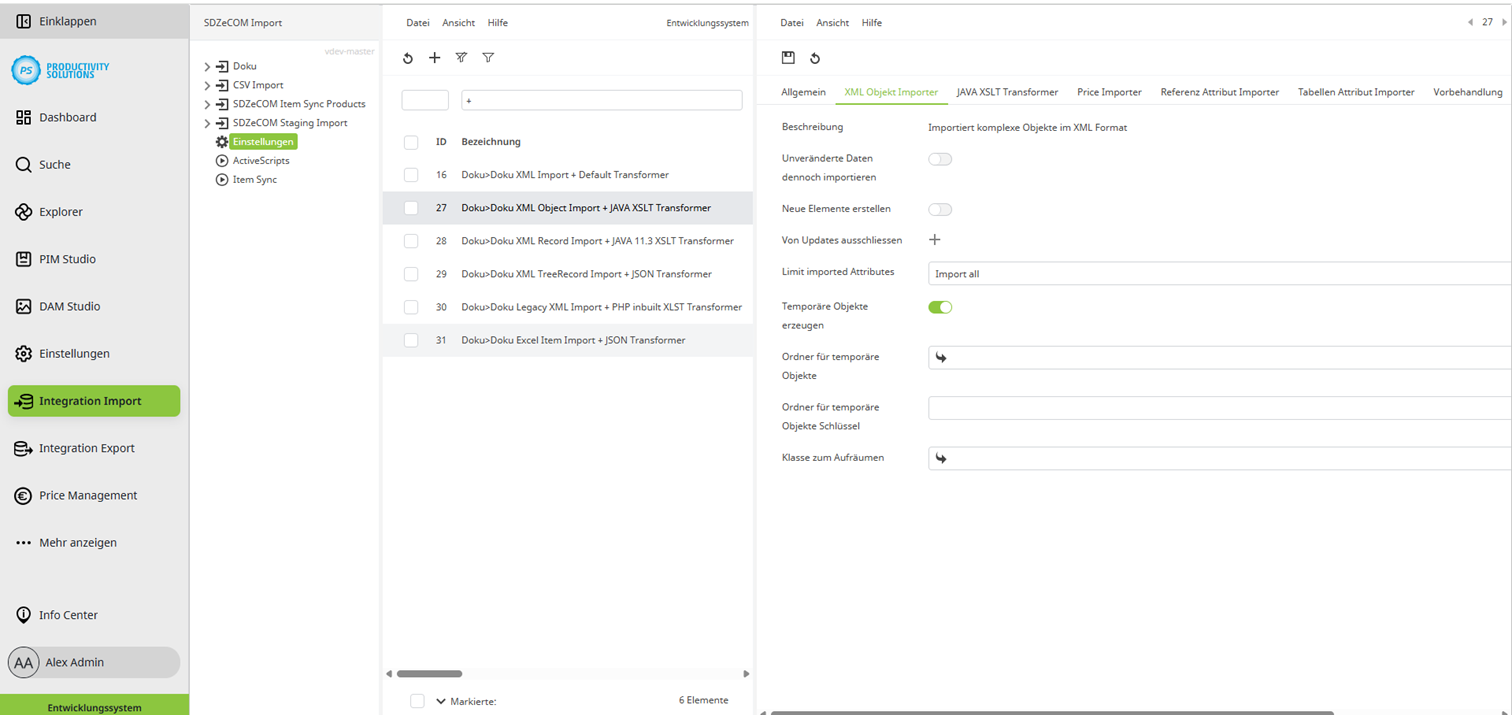Click the refresh icon above the import list
The image size is (1512, 715).
[x=407, y=58]
